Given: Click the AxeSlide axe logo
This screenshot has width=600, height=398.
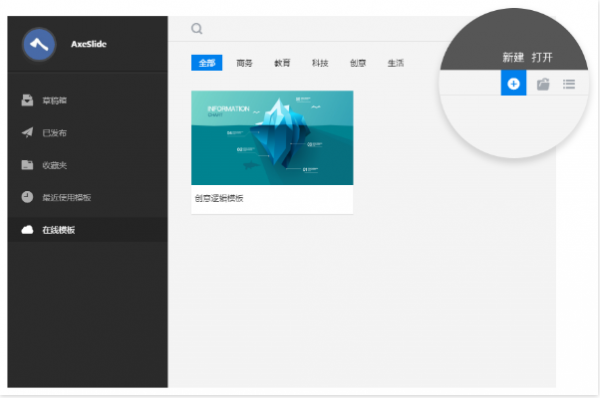Looking at the screenshot, I should tap(39, 44).
